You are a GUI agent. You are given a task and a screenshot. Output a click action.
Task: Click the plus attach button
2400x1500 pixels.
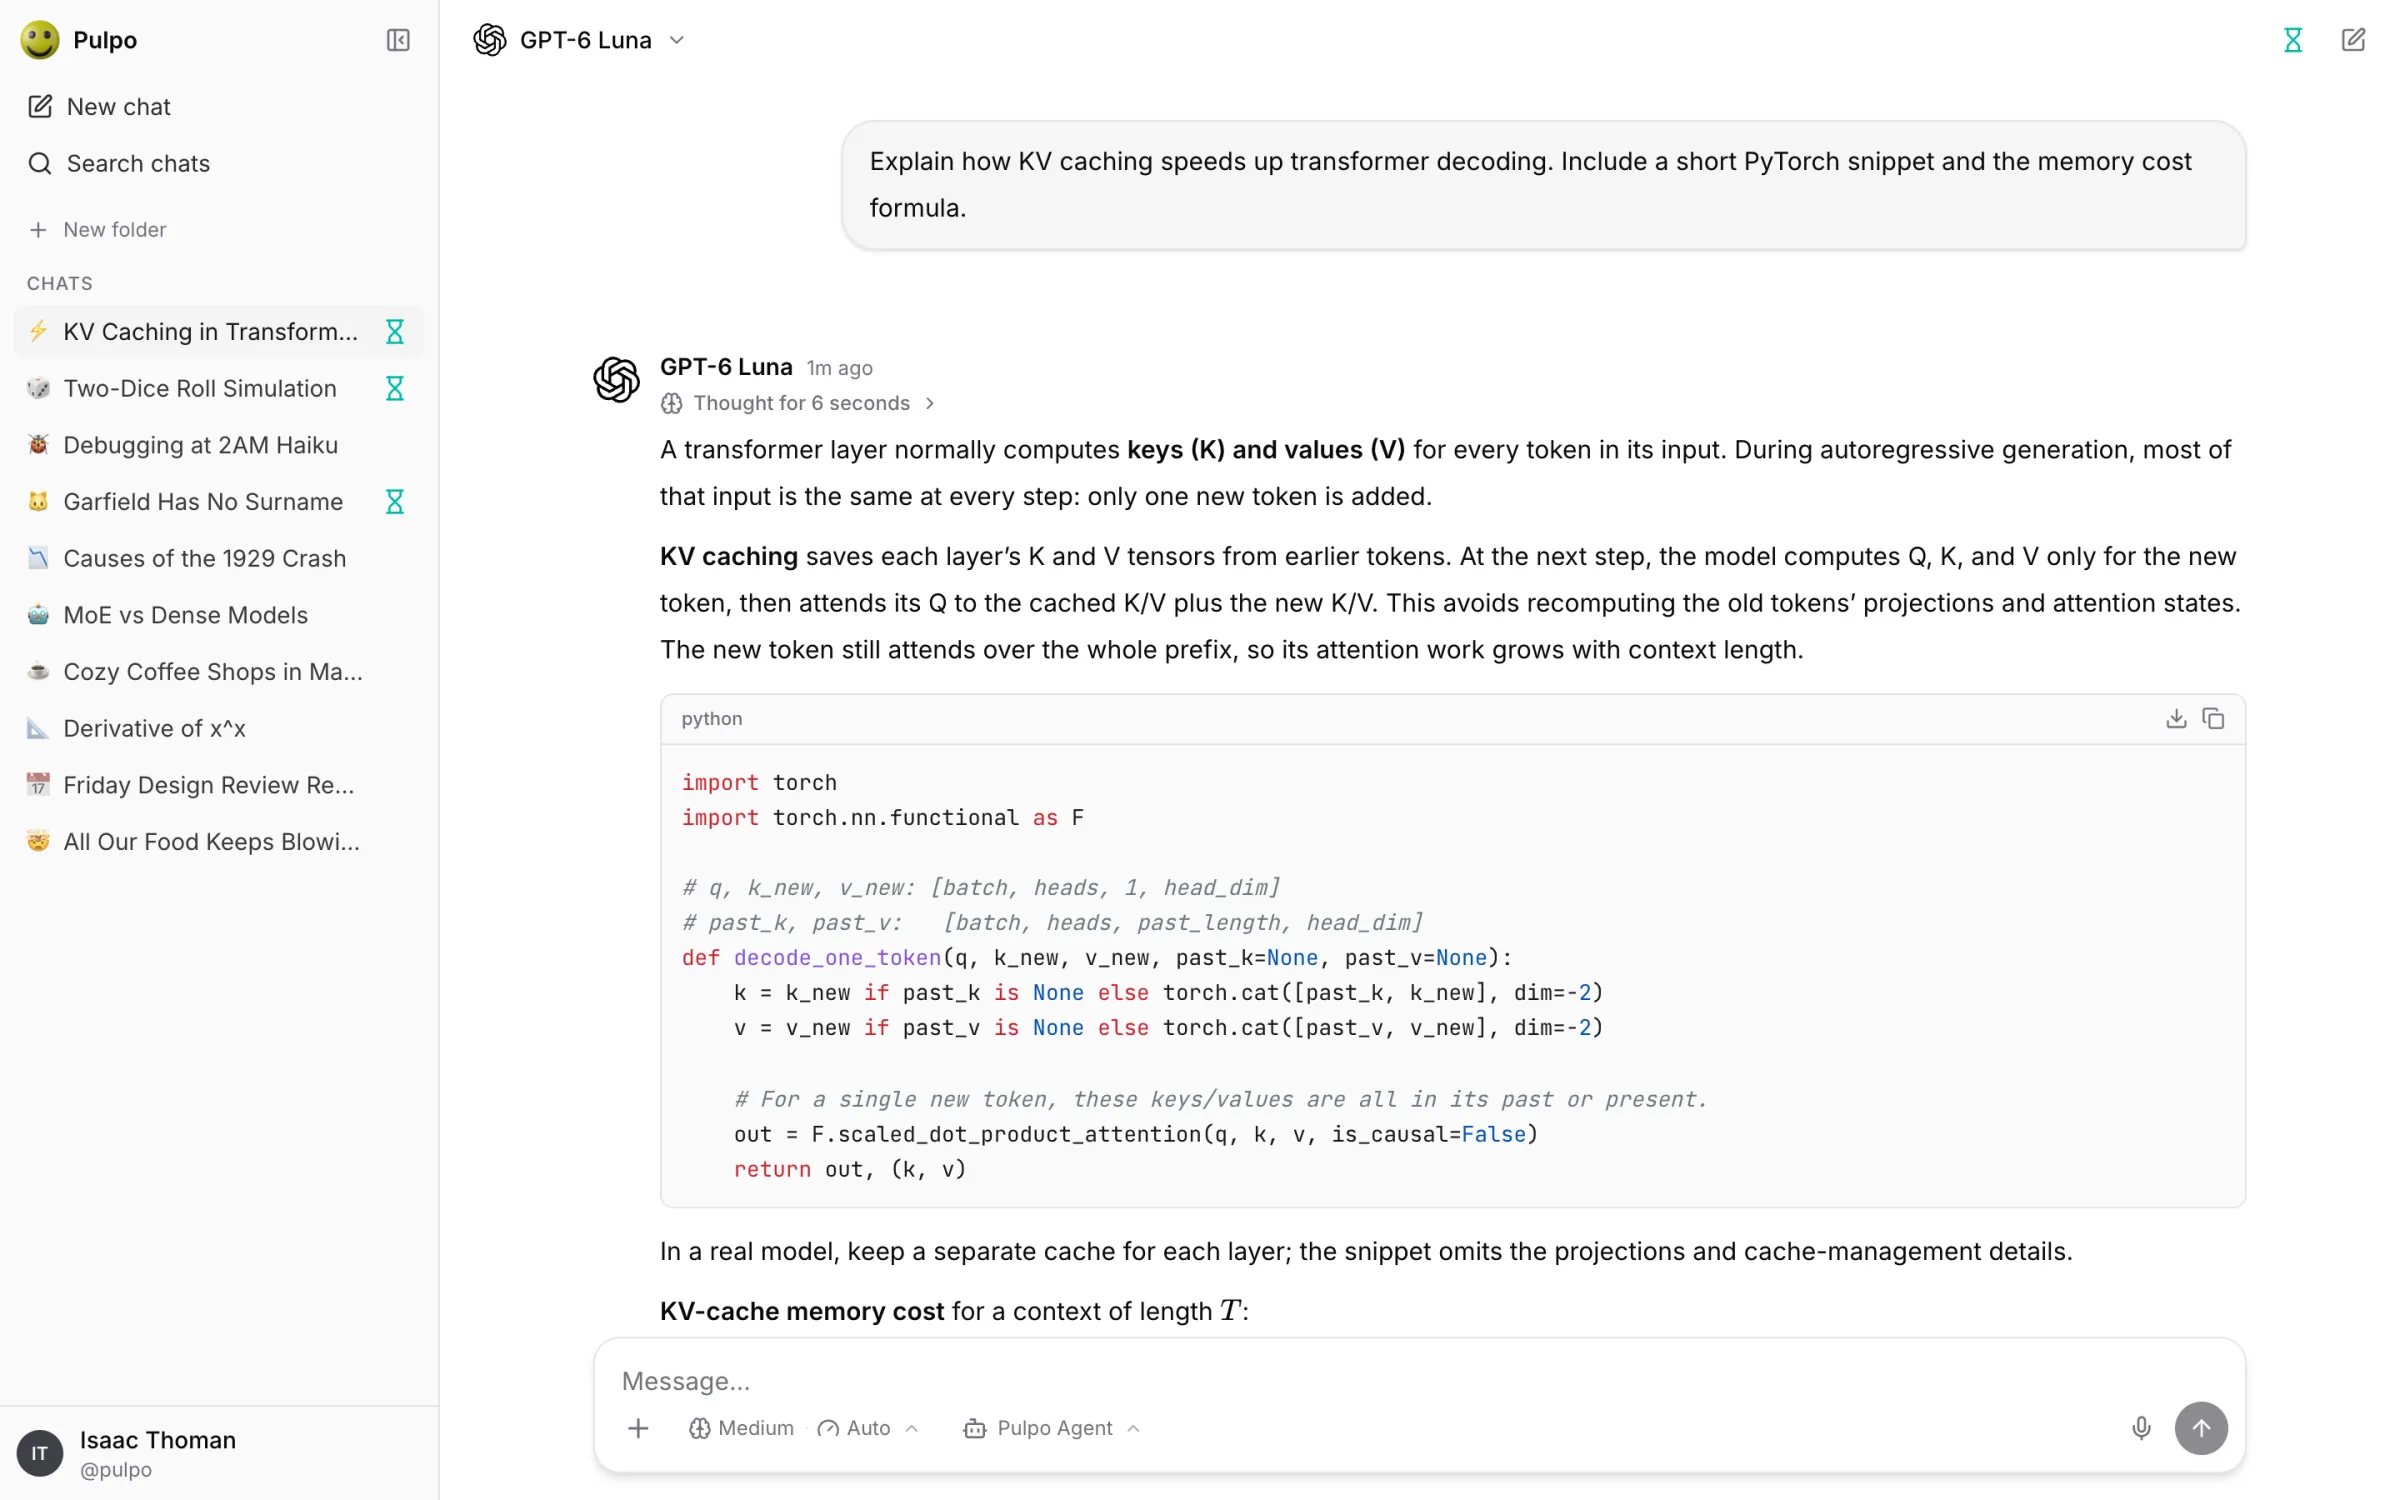point(638,1428)
